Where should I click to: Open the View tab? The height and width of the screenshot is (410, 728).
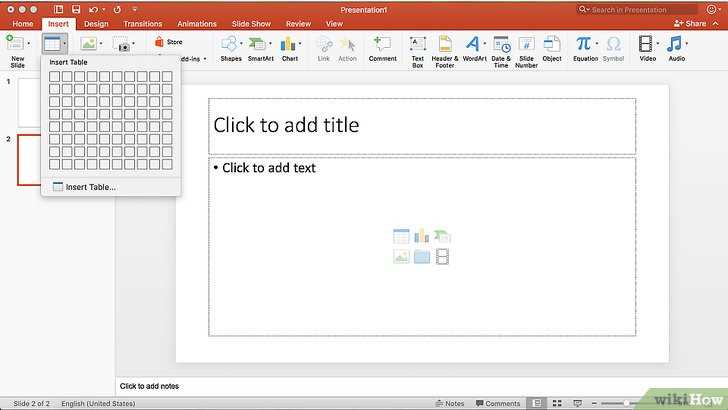pos(334,24)
